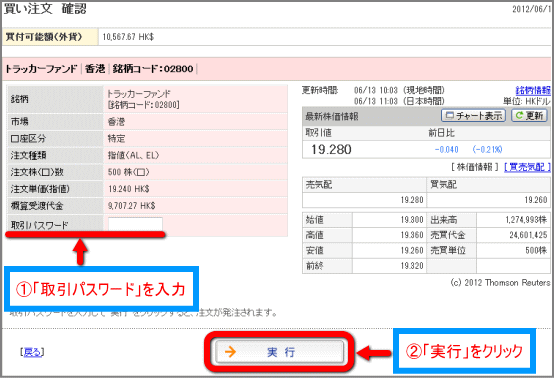Select the volume value 1,274,993株

[x=526, y=220]
